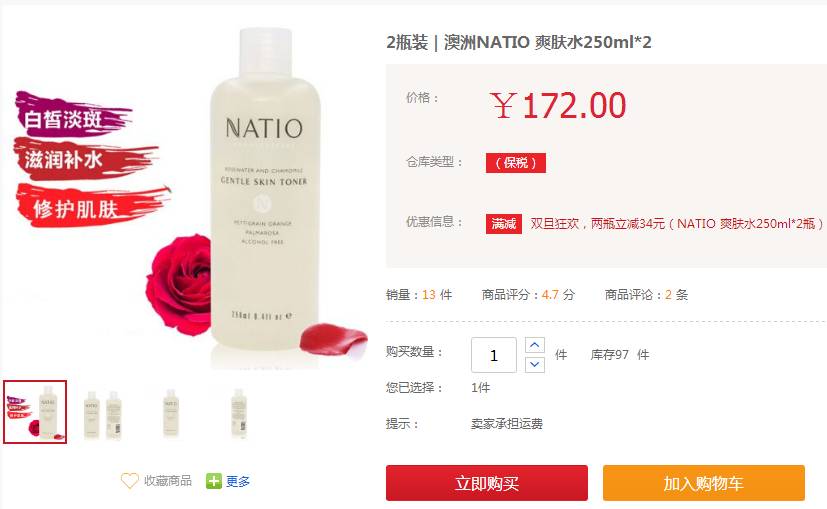Click product rating 4.7 分

558,295
